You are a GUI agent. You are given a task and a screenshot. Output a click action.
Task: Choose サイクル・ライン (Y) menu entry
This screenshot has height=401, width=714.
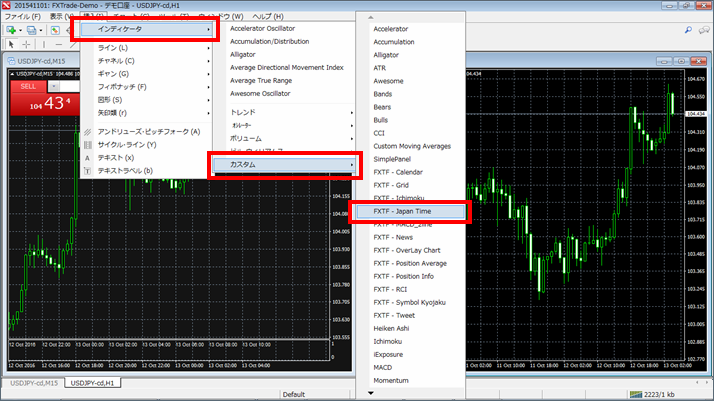tap(127, 145)
